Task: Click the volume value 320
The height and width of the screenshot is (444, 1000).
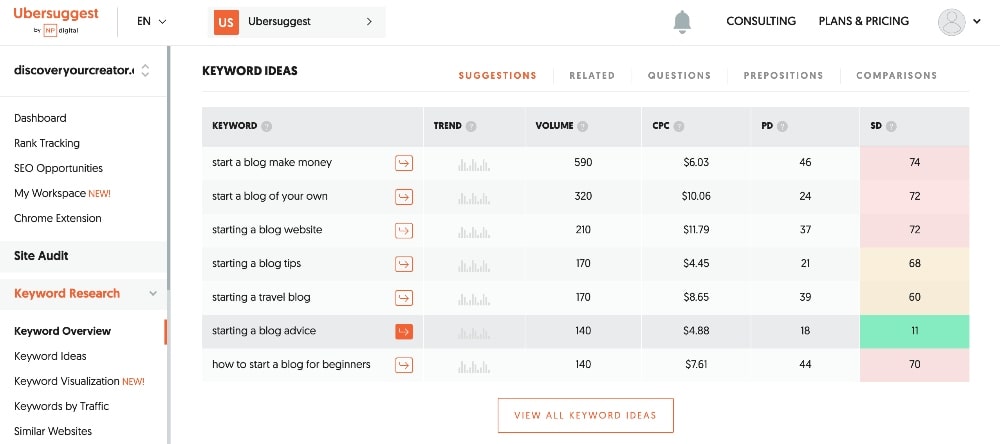Action: pos(583,196)
